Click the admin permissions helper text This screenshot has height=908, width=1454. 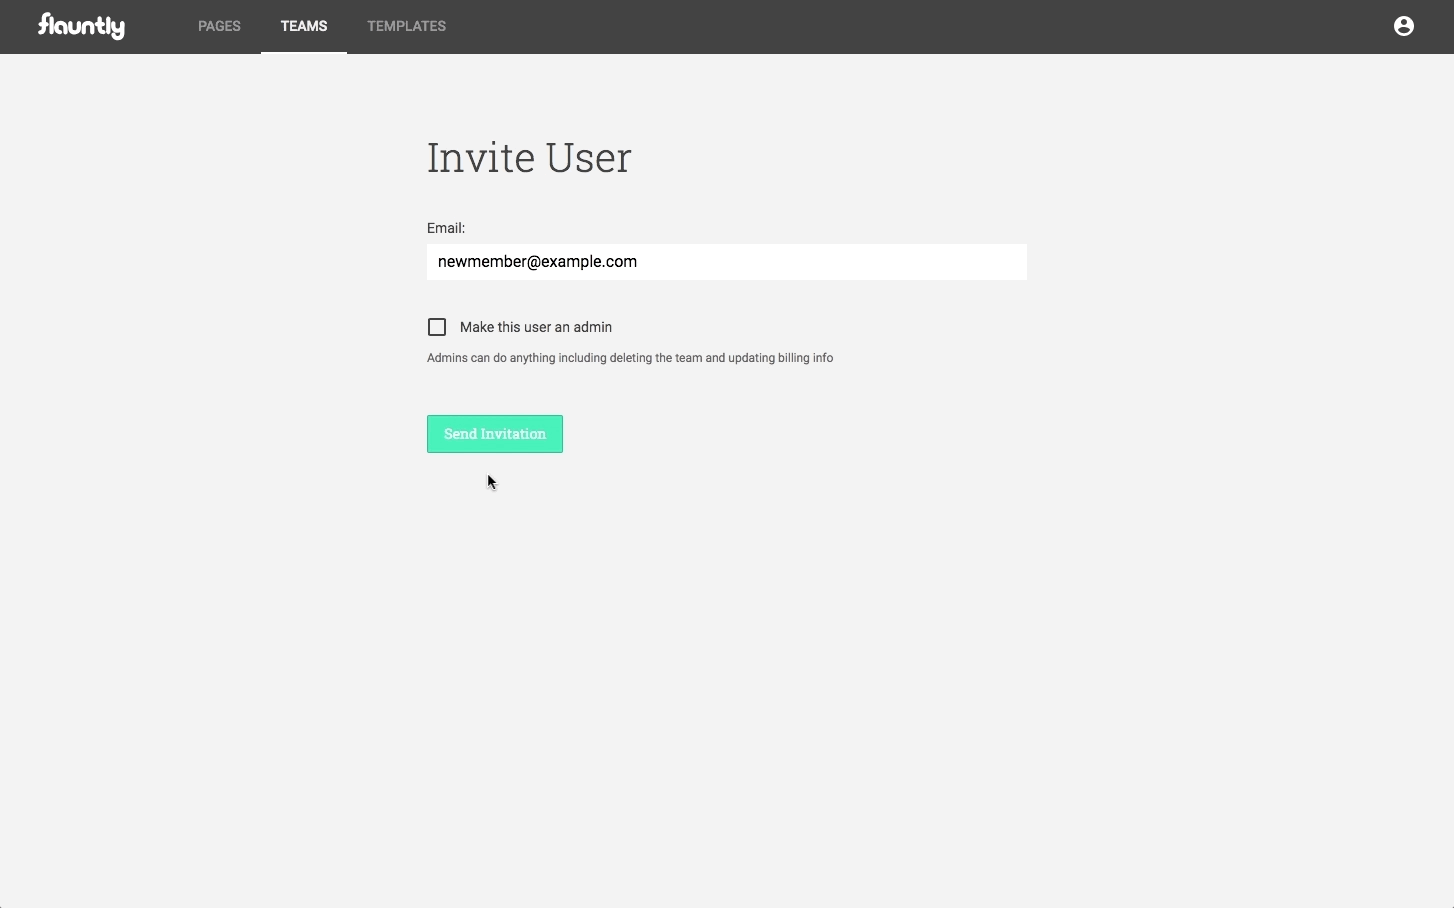[630, 358]
